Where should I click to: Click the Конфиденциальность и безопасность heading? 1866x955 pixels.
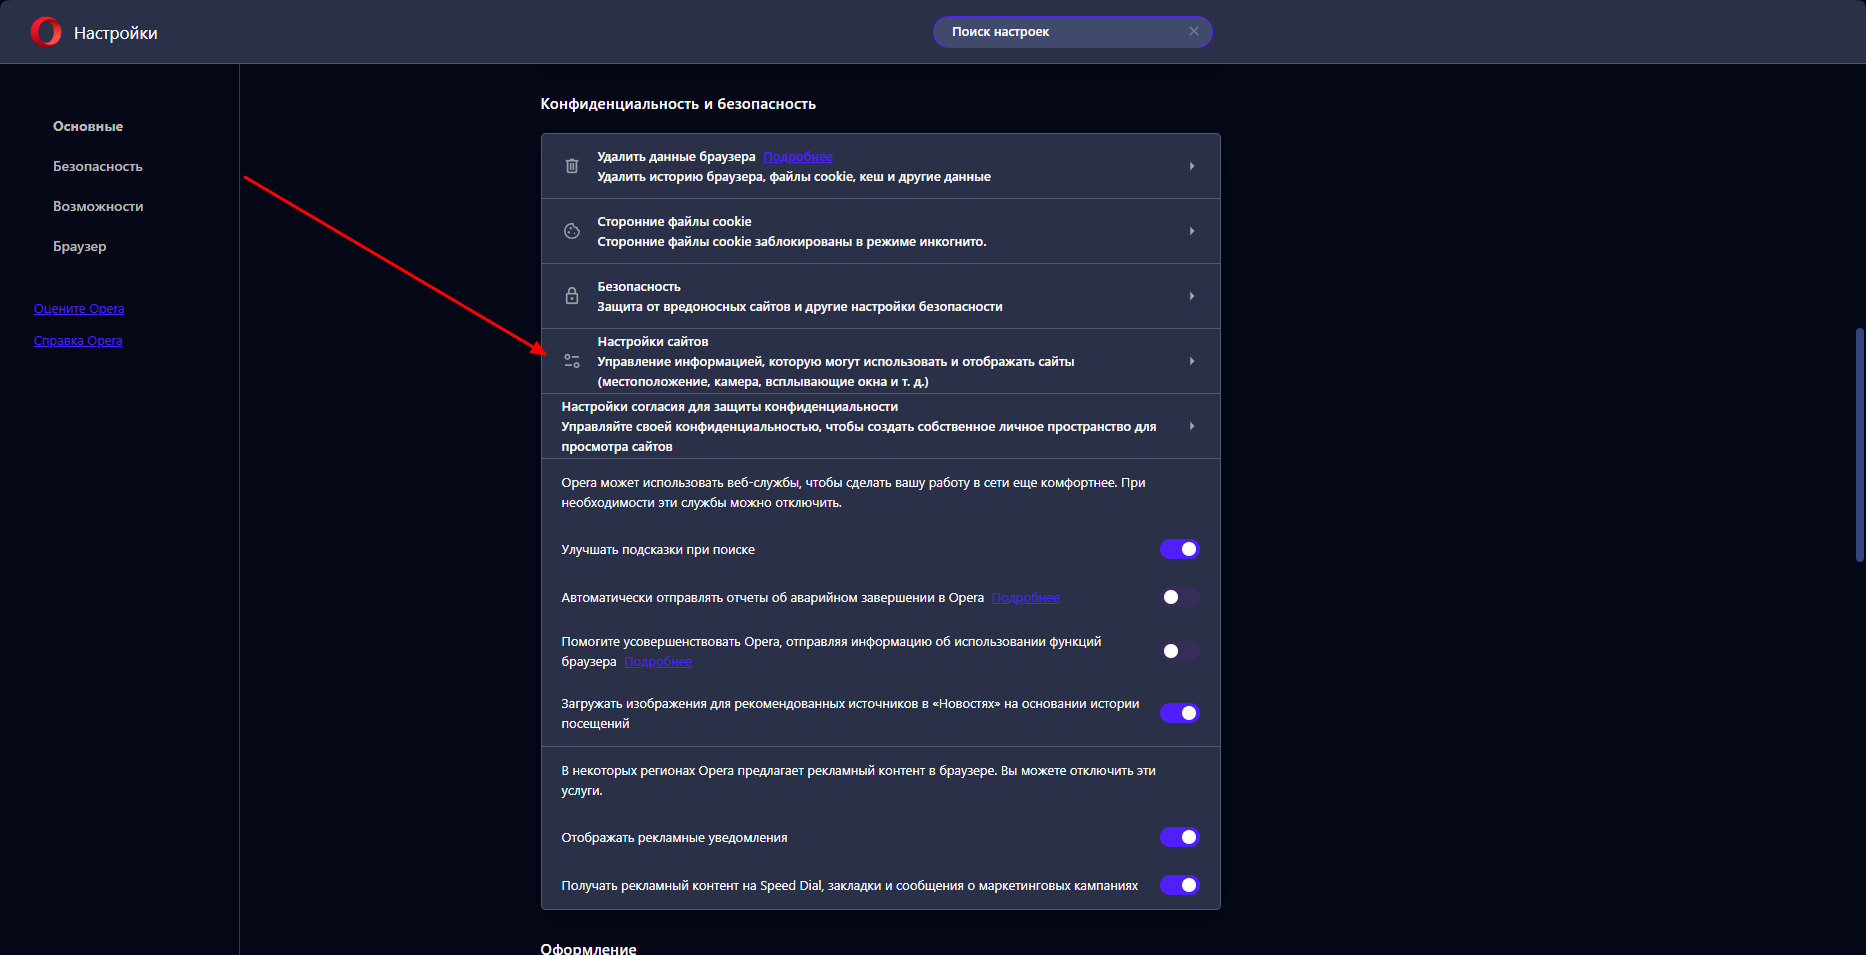[678, 104]
